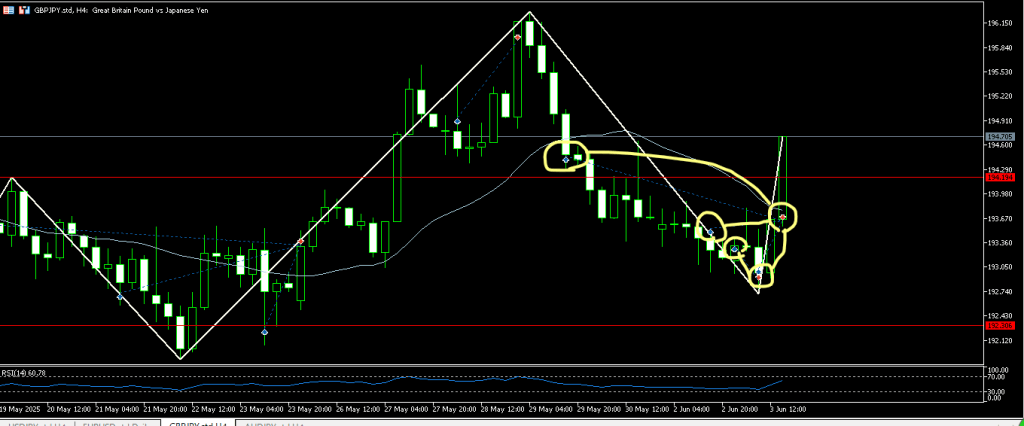
Task: Click the blue trade marker near 194.9 on 27 May
Action: pyautogui.click(x=457, y=121)
